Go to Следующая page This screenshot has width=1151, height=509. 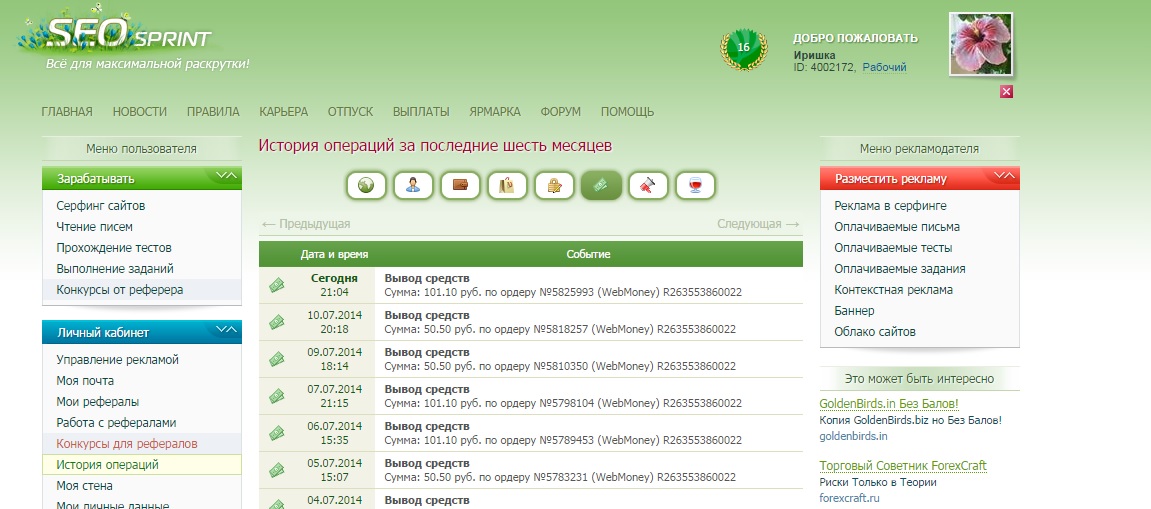[x=758, y=224]
